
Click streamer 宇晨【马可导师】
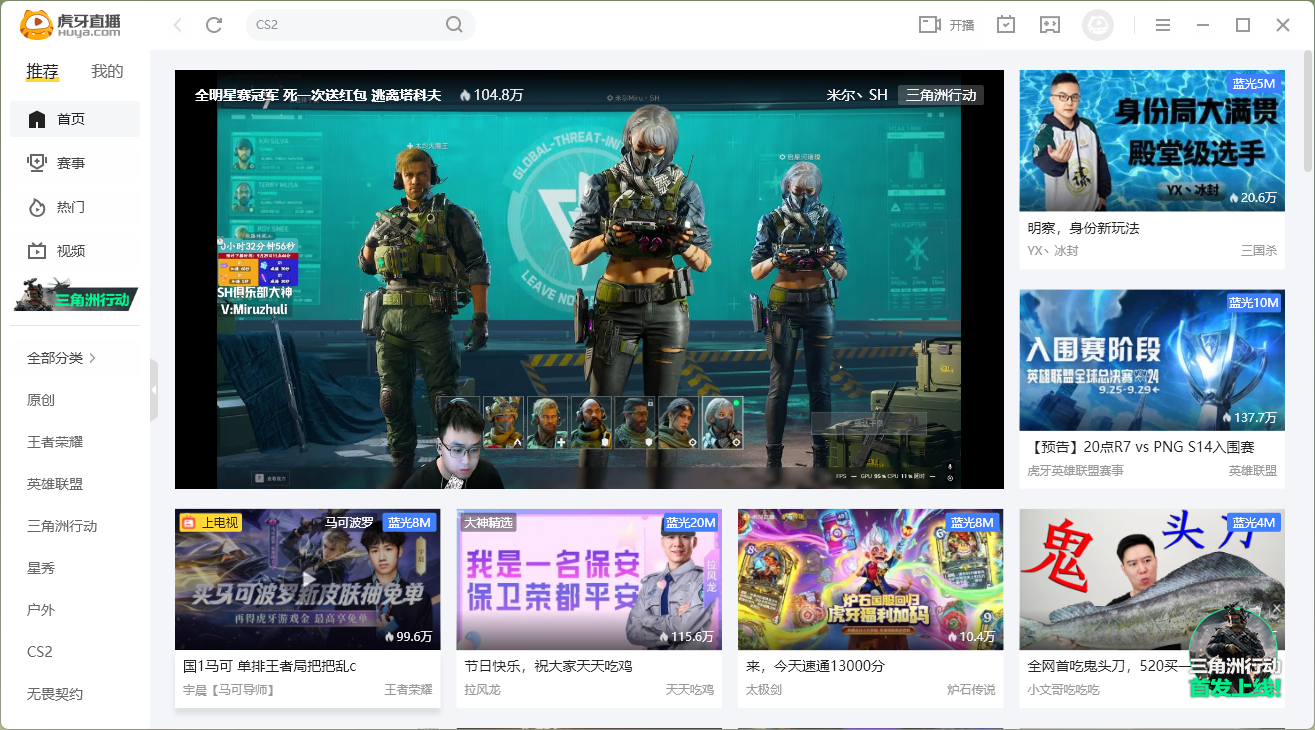[228, 690]
